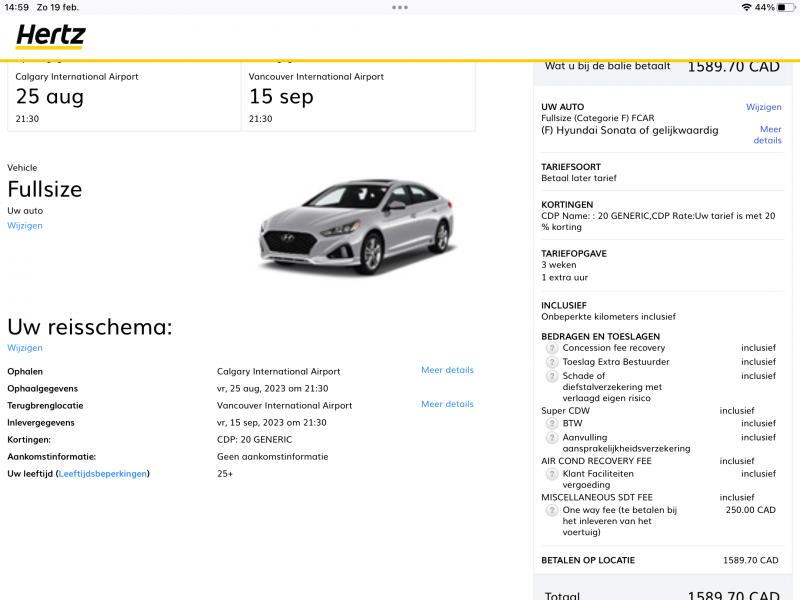Click Wijzigen link under Uw auto on left
The height and width of the screenshot is (600, 800).
25,225
